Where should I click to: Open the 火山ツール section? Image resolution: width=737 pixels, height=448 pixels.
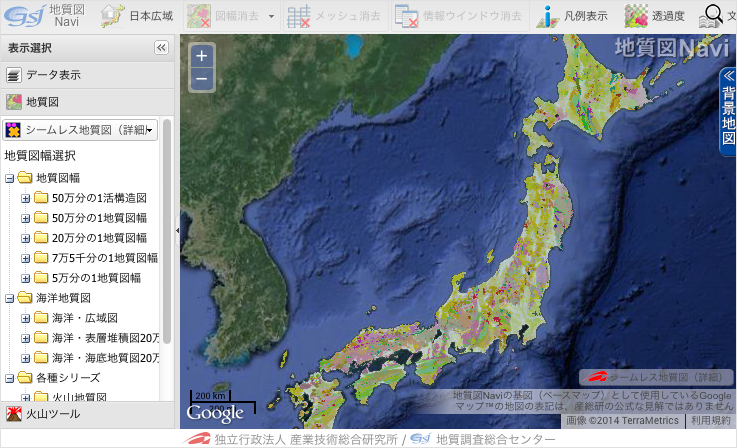[87, 414]
